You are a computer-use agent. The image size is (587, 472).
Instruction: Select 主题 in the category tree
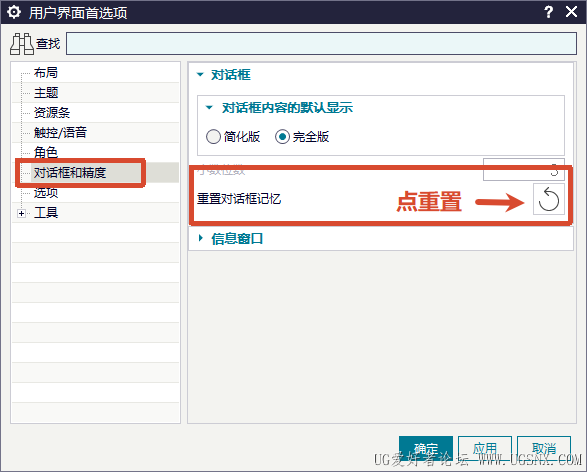[x=46, y=92]
